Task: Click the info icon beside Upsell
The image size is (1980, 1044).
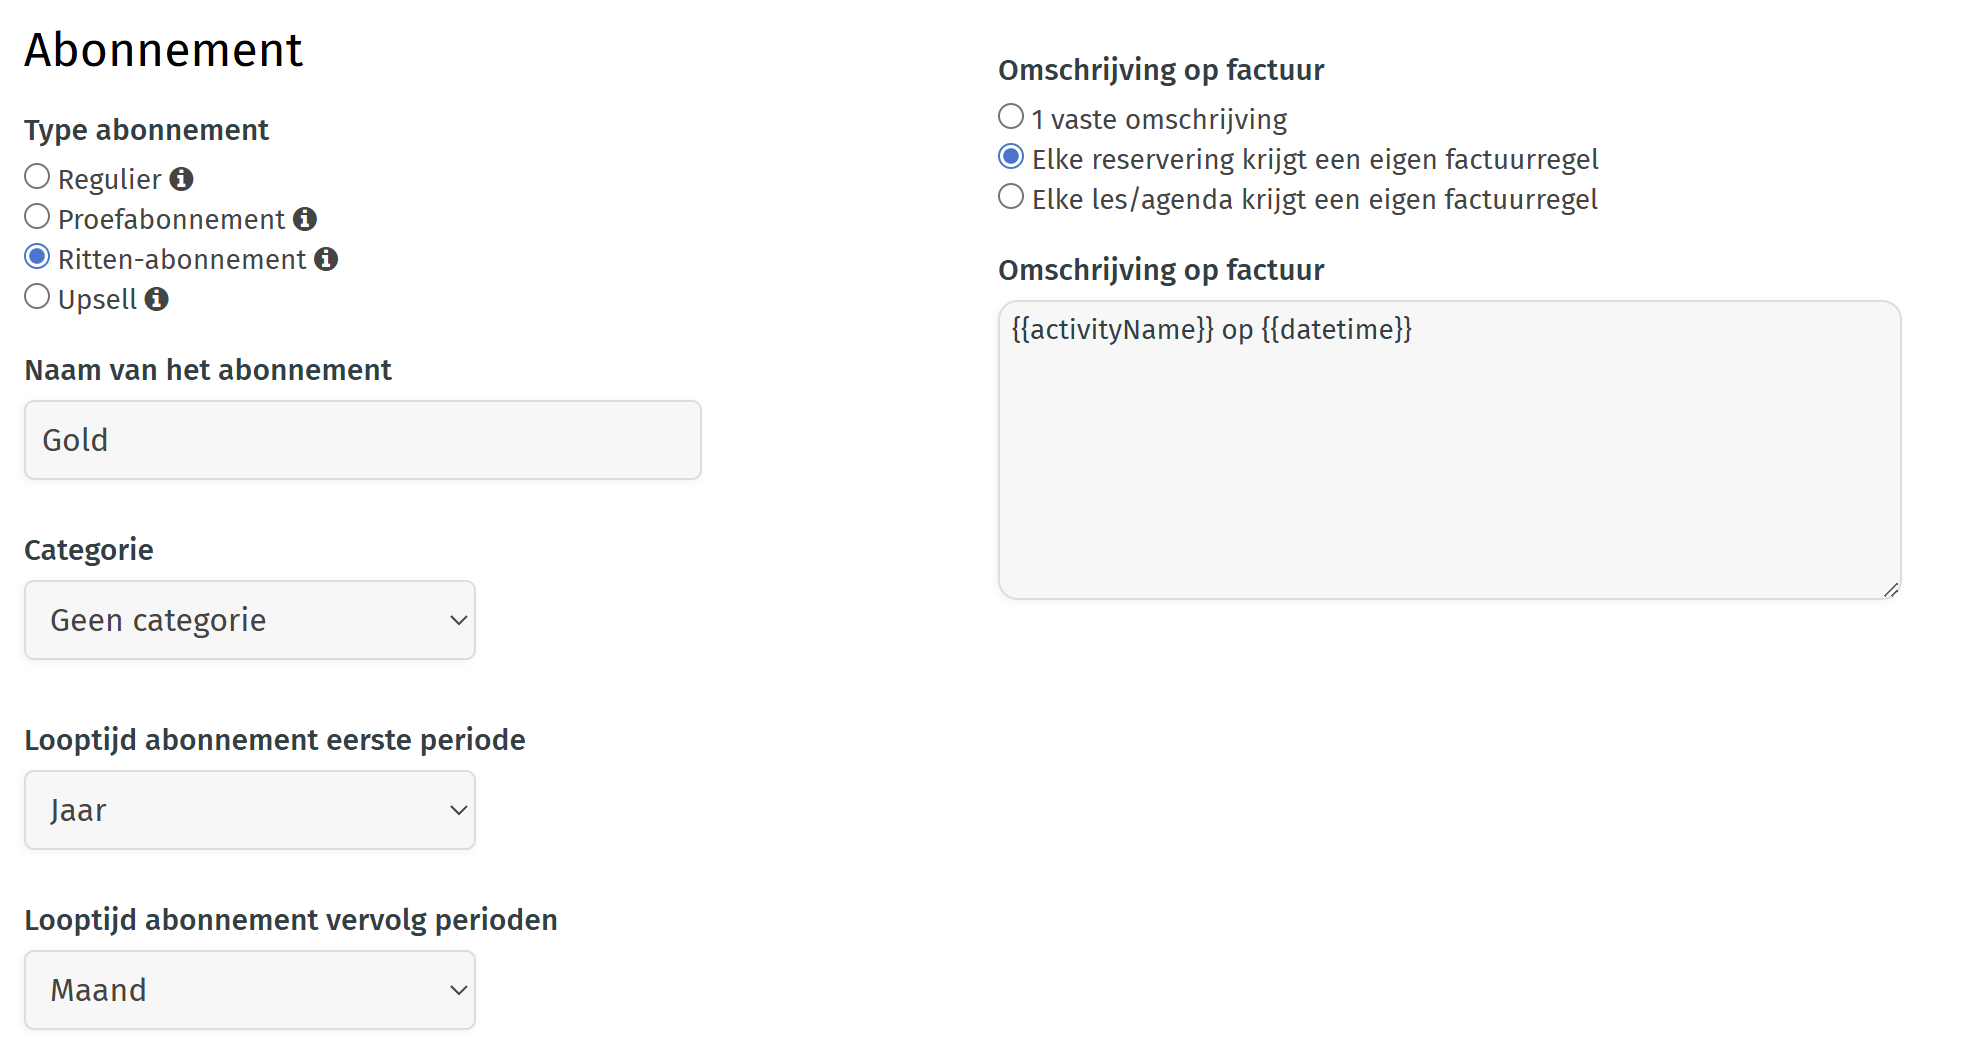Action: click(x=156, y=299)
